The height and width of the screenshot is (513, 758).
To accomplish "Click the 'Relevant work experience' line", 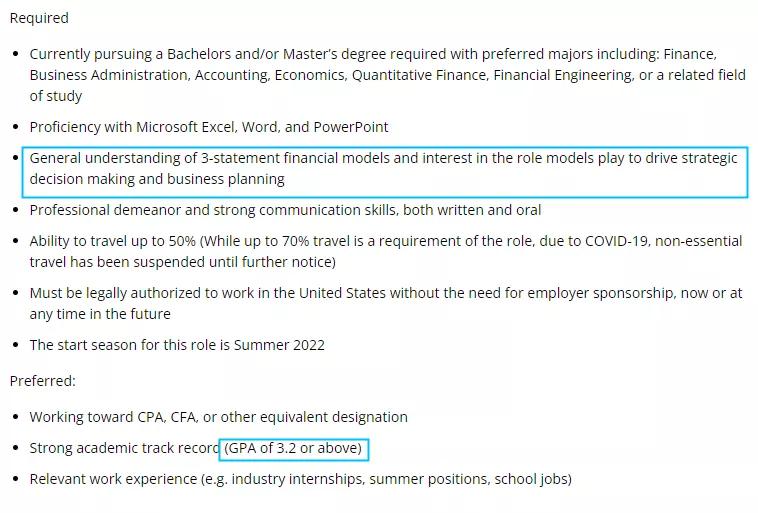I will pos(300,479).
